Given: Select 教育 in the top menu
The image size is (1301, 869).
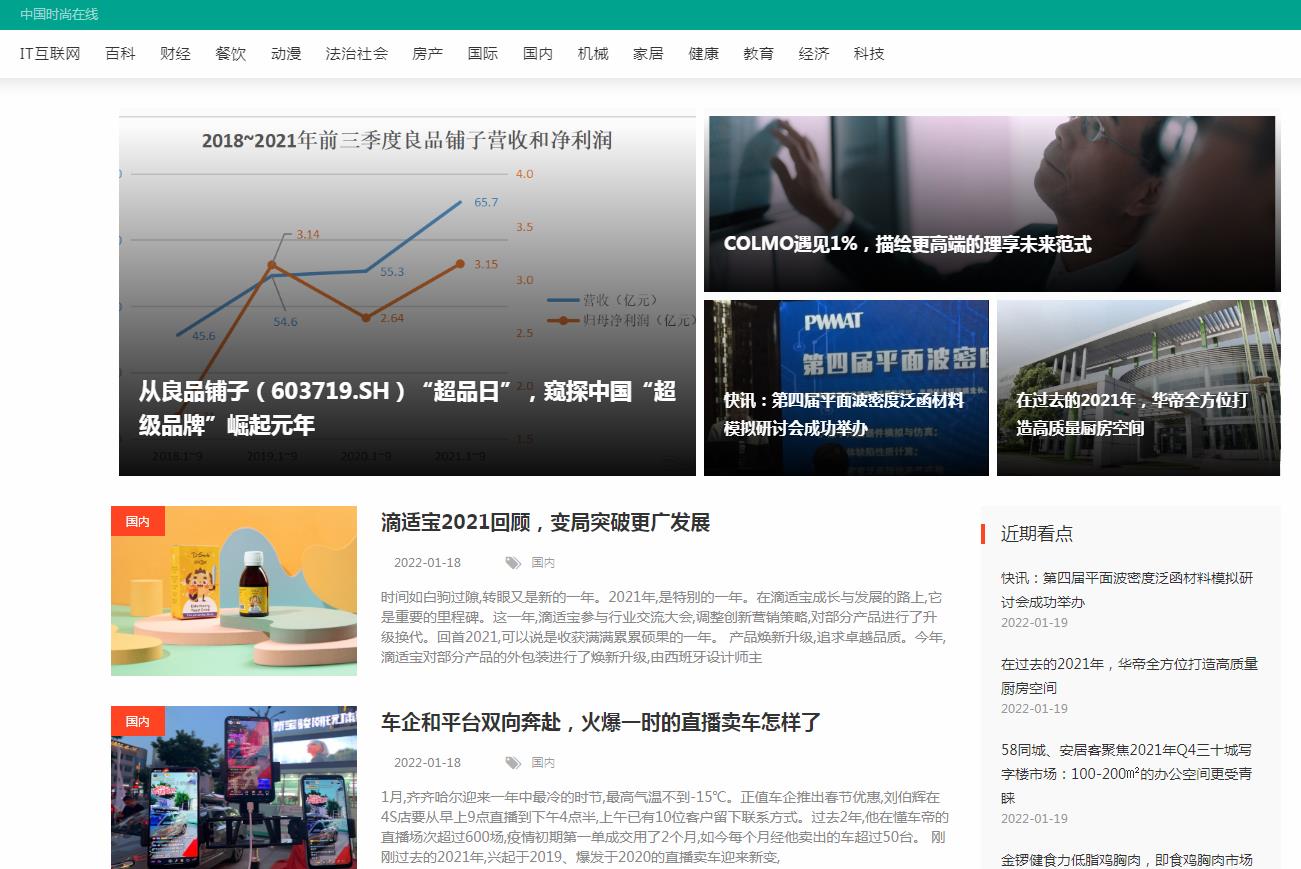Looking at the screenshot, I should 758,54.
